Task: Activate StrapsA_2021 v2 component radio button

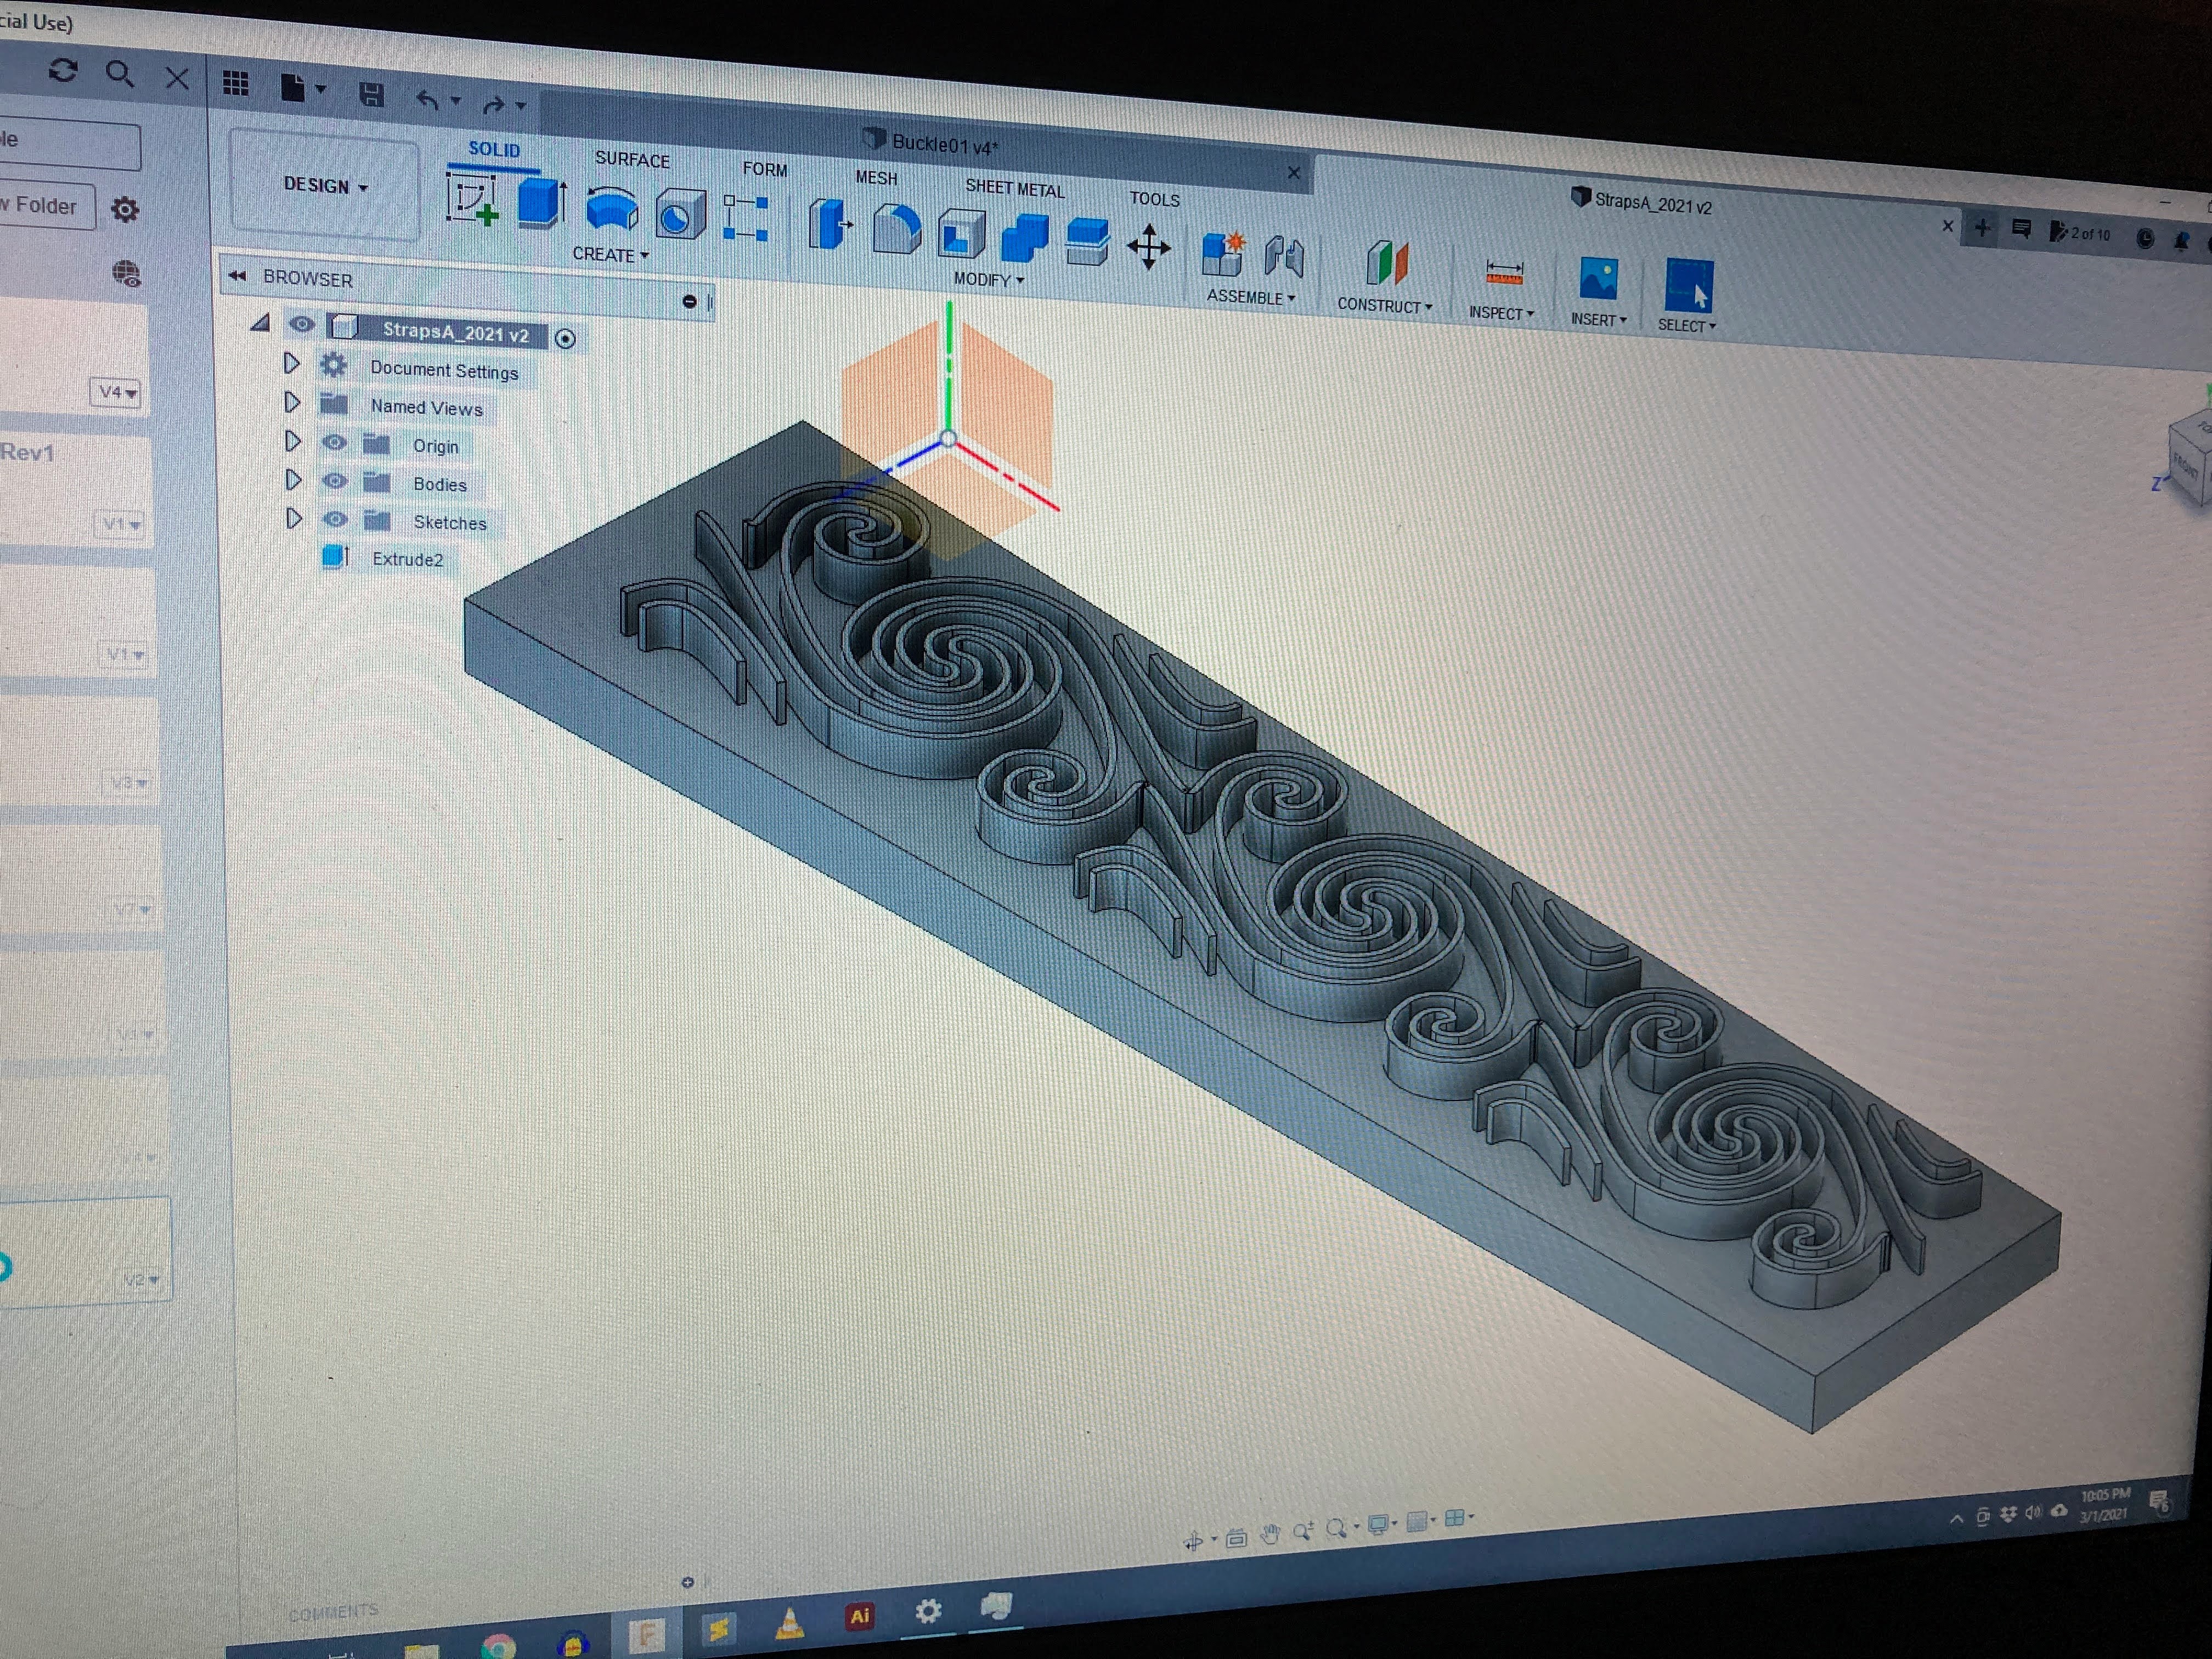Action: click(565, 339)
